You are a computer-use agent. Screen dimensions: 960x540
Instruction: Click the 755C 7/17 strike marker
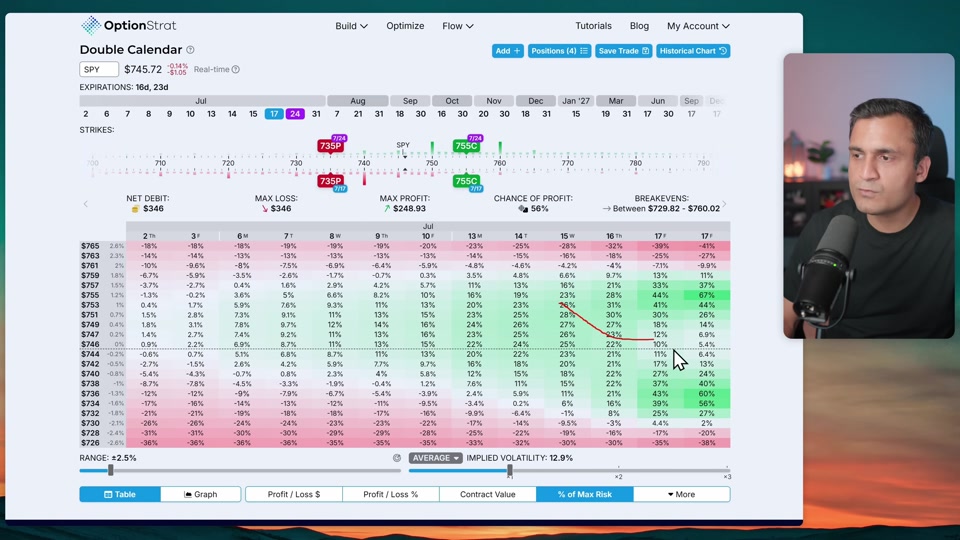466,181
